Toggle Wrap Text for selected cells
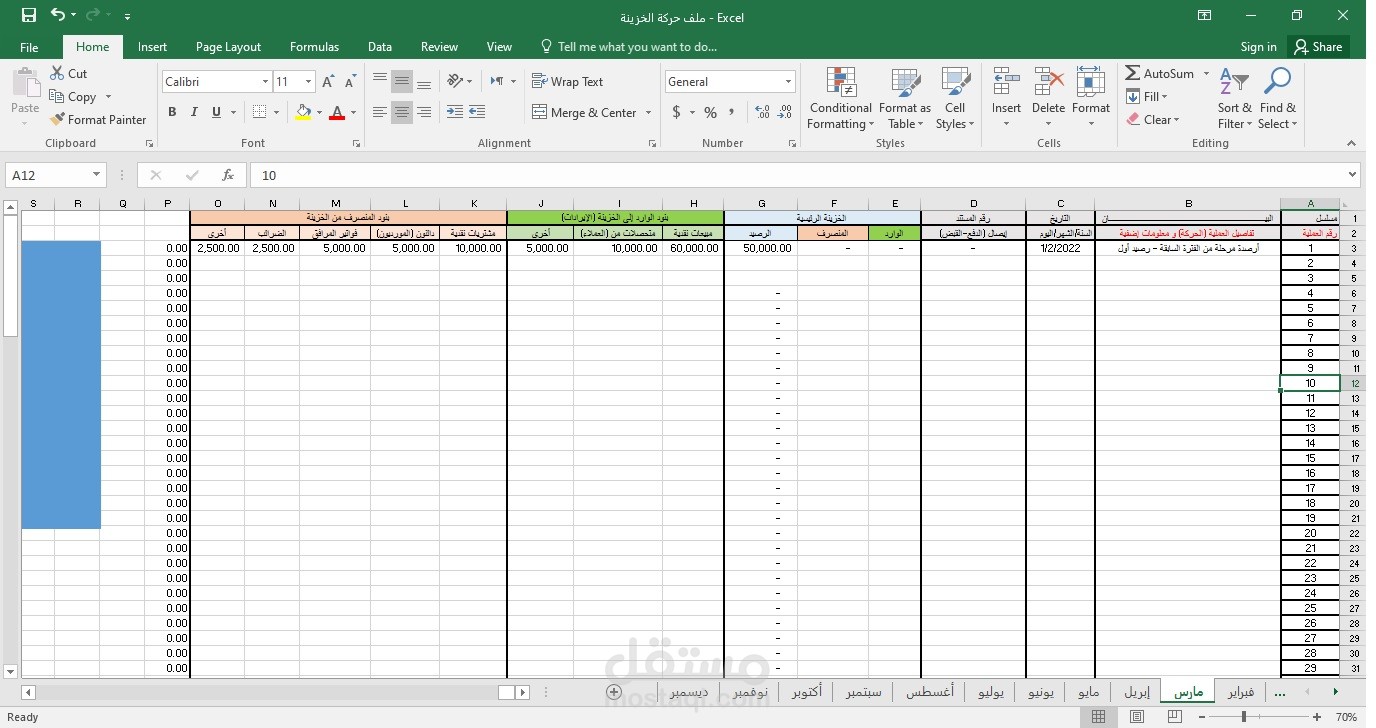The height and width of the screenshot is (728, 1376). click(x=568, y=81)
